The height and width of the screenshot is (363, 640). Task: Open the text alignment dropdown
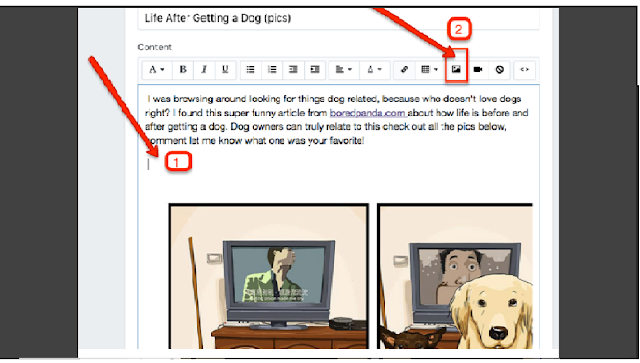point(344,69)
